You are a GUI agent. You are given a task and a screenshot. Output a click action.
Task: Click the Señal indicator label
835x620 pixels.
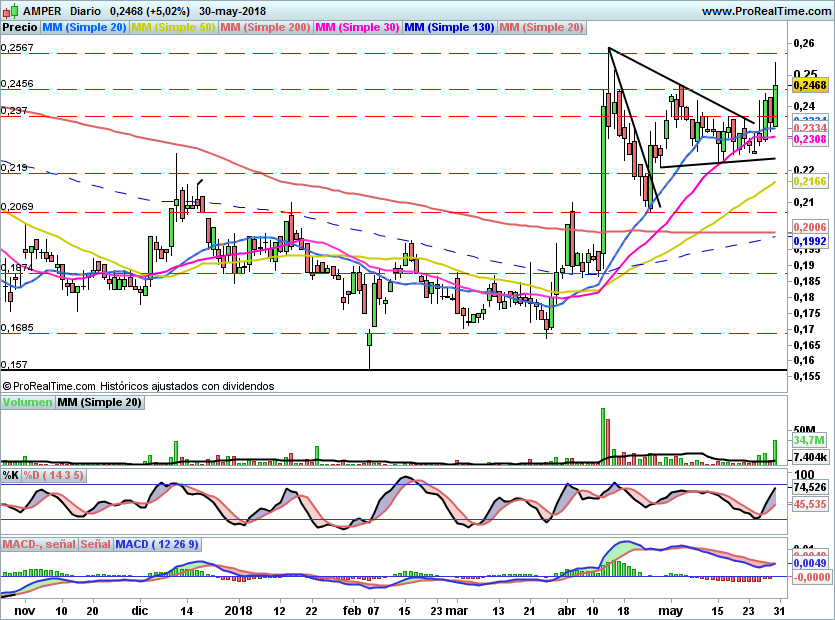95,544
